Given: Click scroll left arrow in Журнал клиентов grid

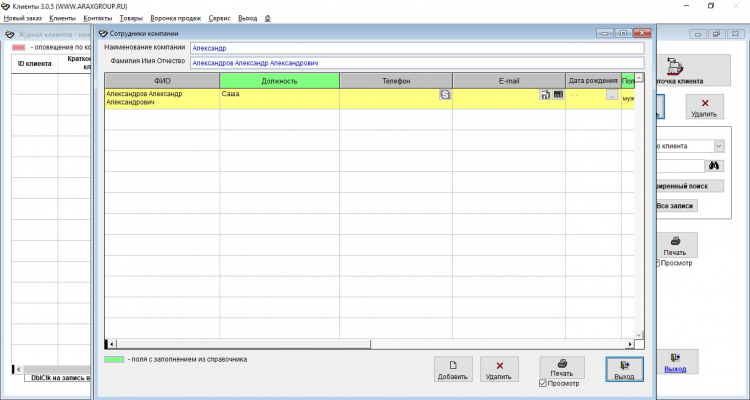Looking at the screenshot, I should (x=18, y=369).
